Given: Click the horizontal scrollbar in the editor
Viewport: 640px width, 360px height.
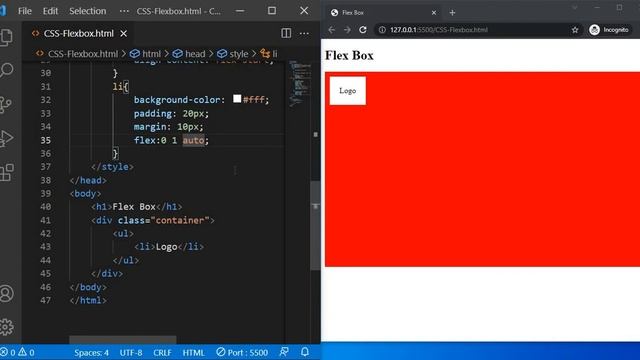Looking at the screenshot, I should pos(122,340).
